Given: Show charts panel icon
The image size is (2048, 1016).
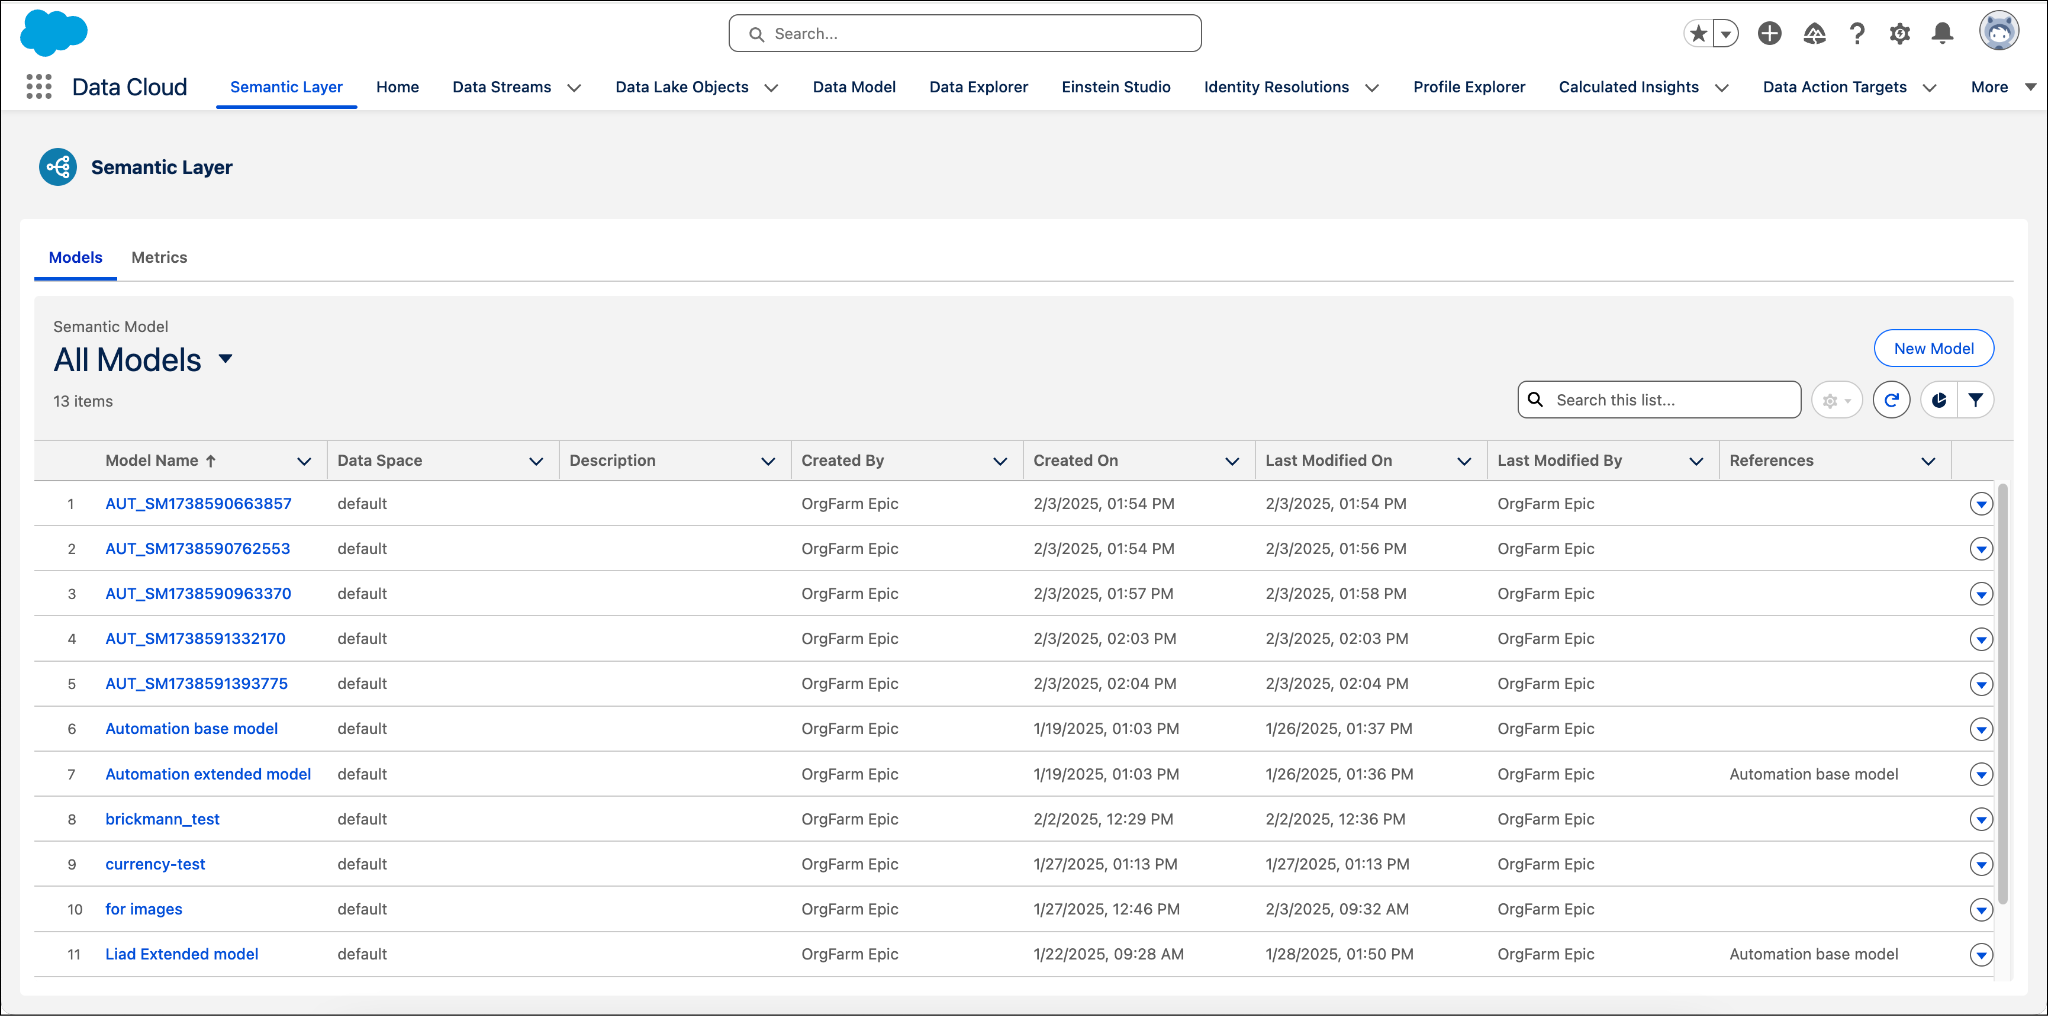Looking at the screenshot, I should tap(1939, 400).
